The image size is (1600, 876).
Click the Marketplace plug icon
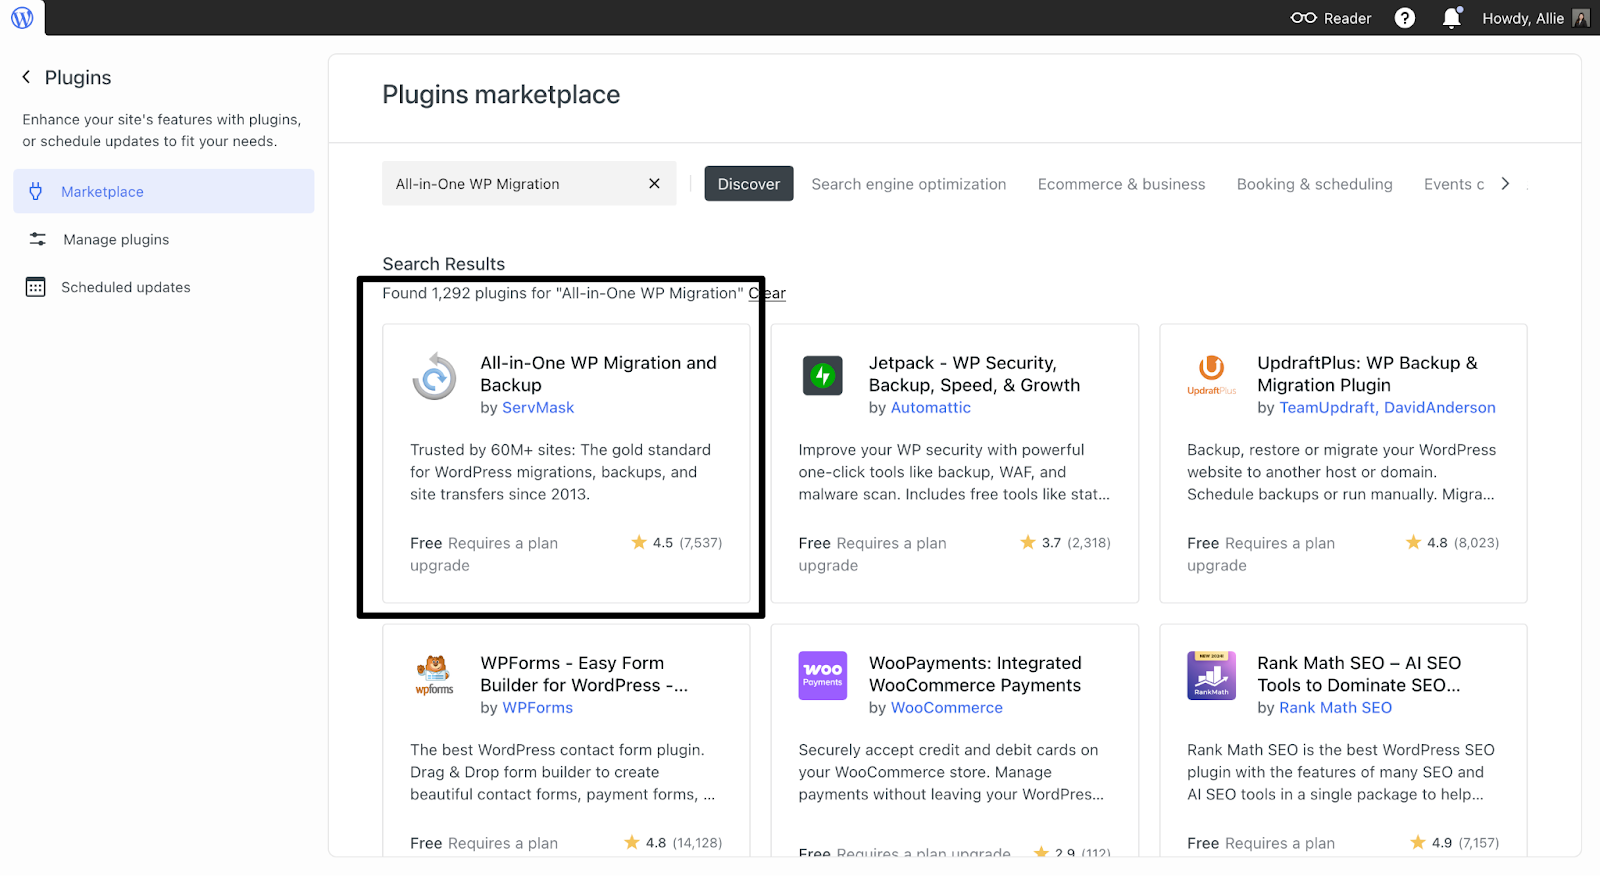(36, 191)
